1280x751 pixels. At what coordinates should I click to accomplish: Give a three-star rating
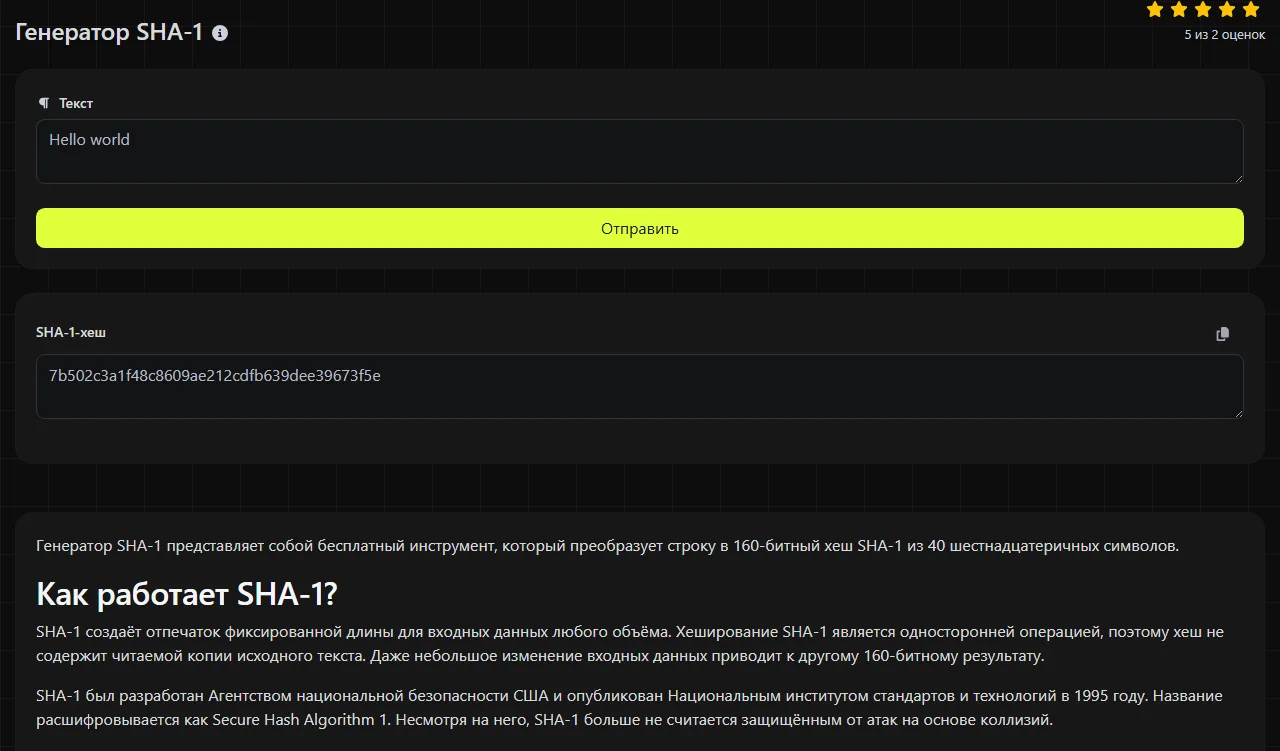[1203, 10]
